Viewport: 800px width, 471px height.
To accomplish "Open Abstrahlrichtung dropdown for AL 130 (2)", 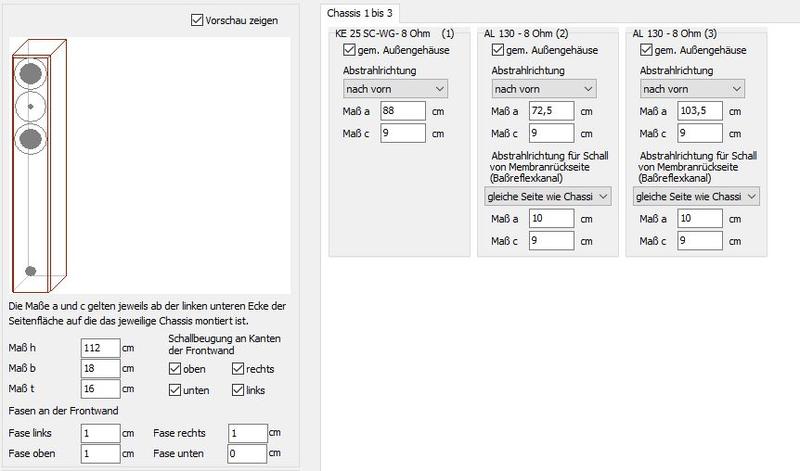I will click(545, 90).
